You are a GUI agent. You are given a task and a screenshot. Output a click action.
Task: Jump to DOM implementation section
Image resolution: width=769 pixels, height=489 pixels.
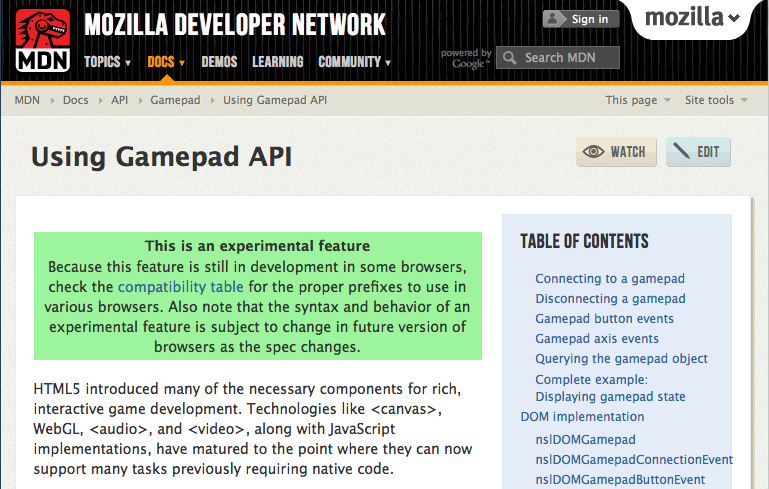(582, 417)
